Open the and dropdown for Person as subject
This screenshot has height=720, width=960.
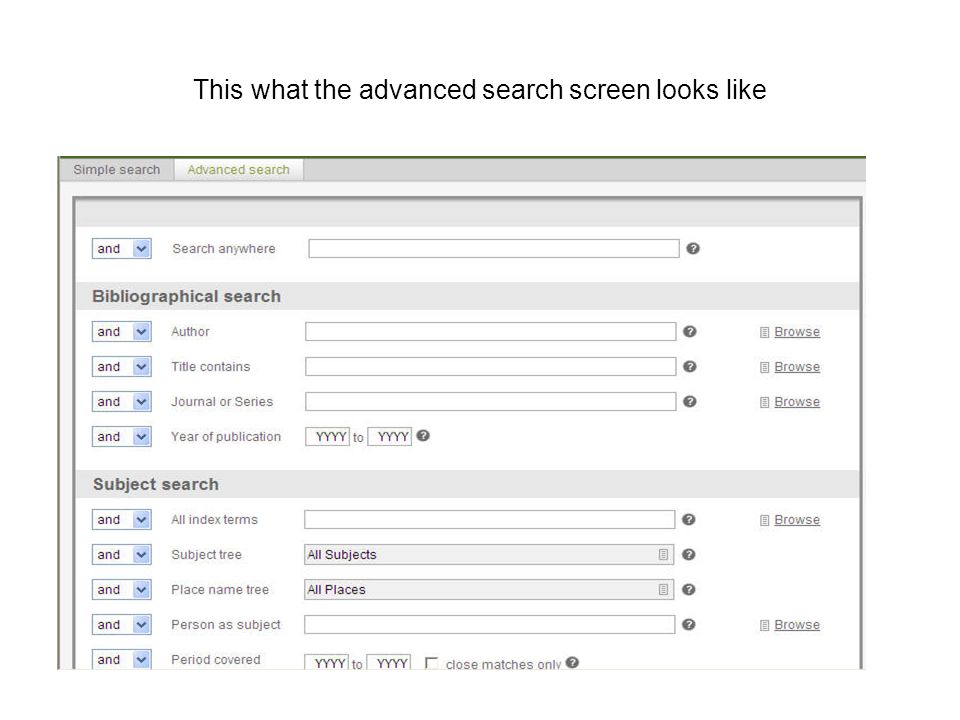tap(121, 624)
